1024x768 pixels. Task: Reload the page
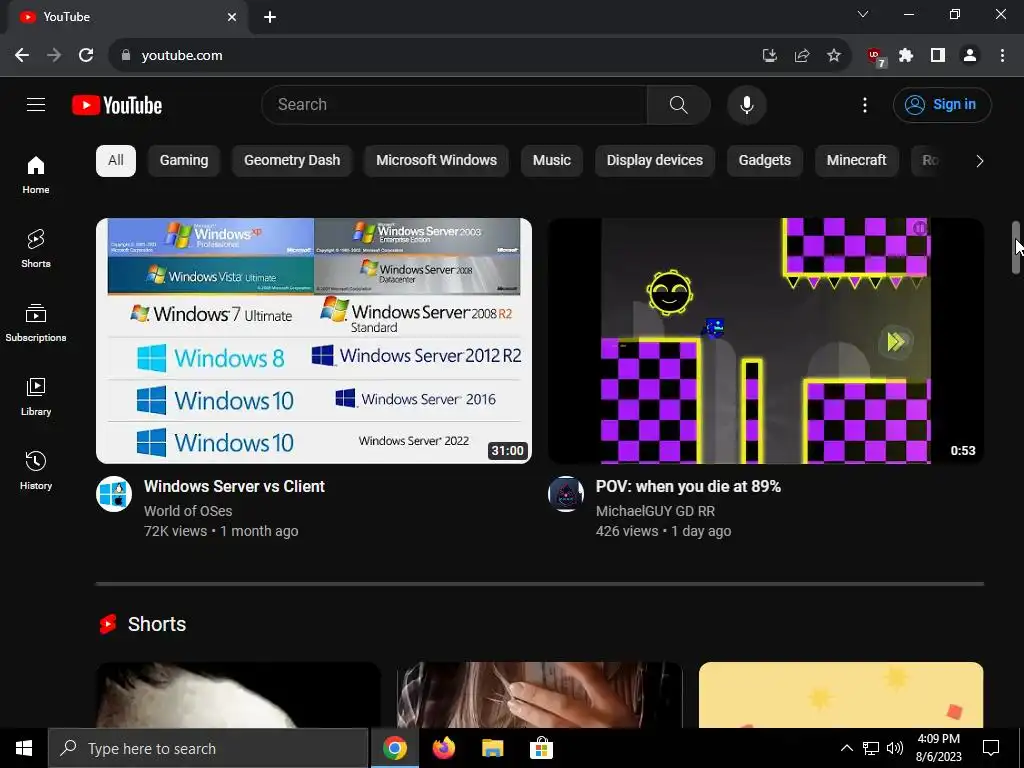86,56
